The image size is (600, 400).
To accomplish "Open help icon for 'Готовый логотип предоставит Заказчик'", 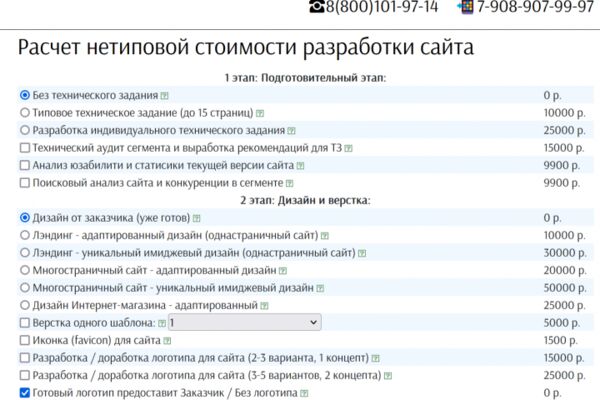I will [304, 393].
